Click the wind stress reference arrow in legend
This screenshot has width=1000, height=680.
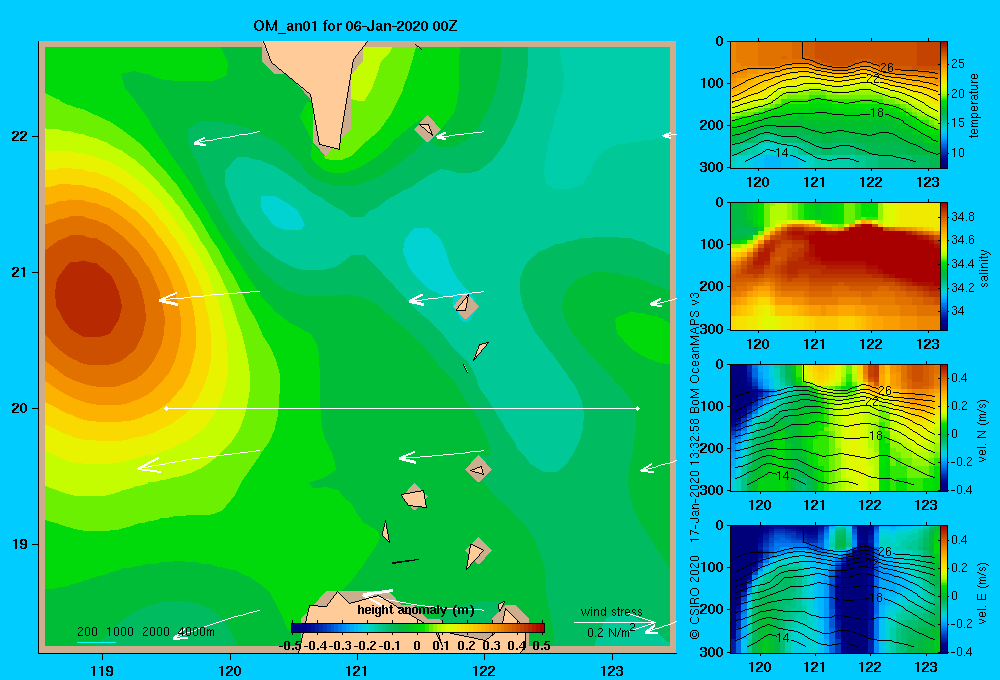coord(615,625)
